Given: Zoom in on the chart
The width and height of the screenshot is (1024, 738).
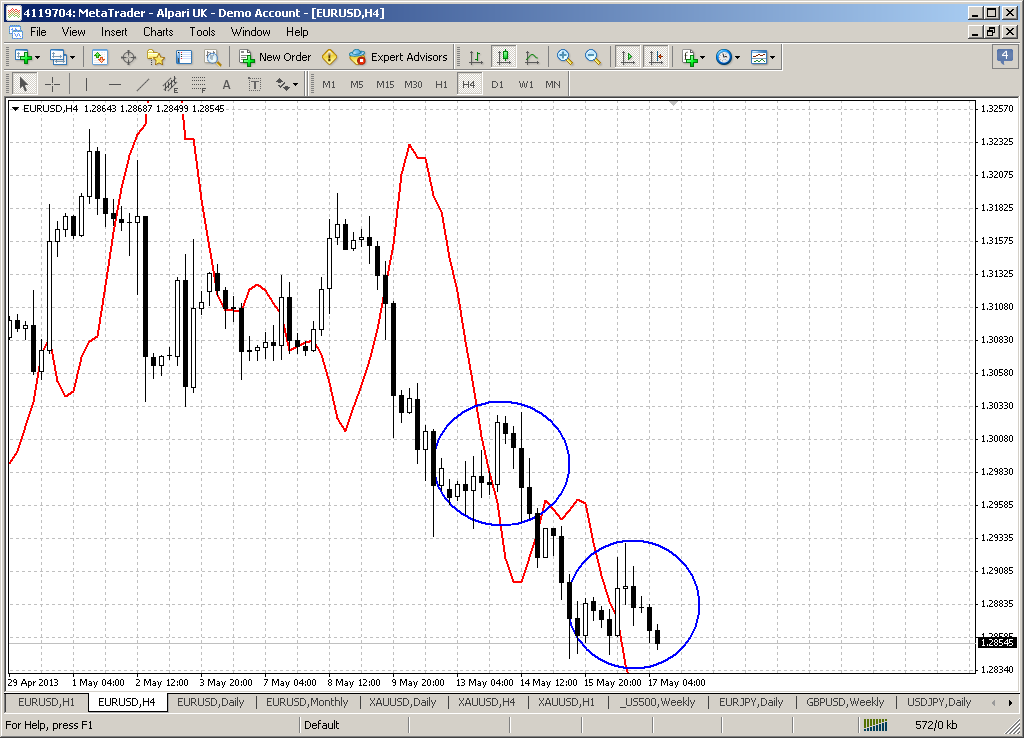Looking at the screenshot, I should pyautogui.click(x=564, y=57).
